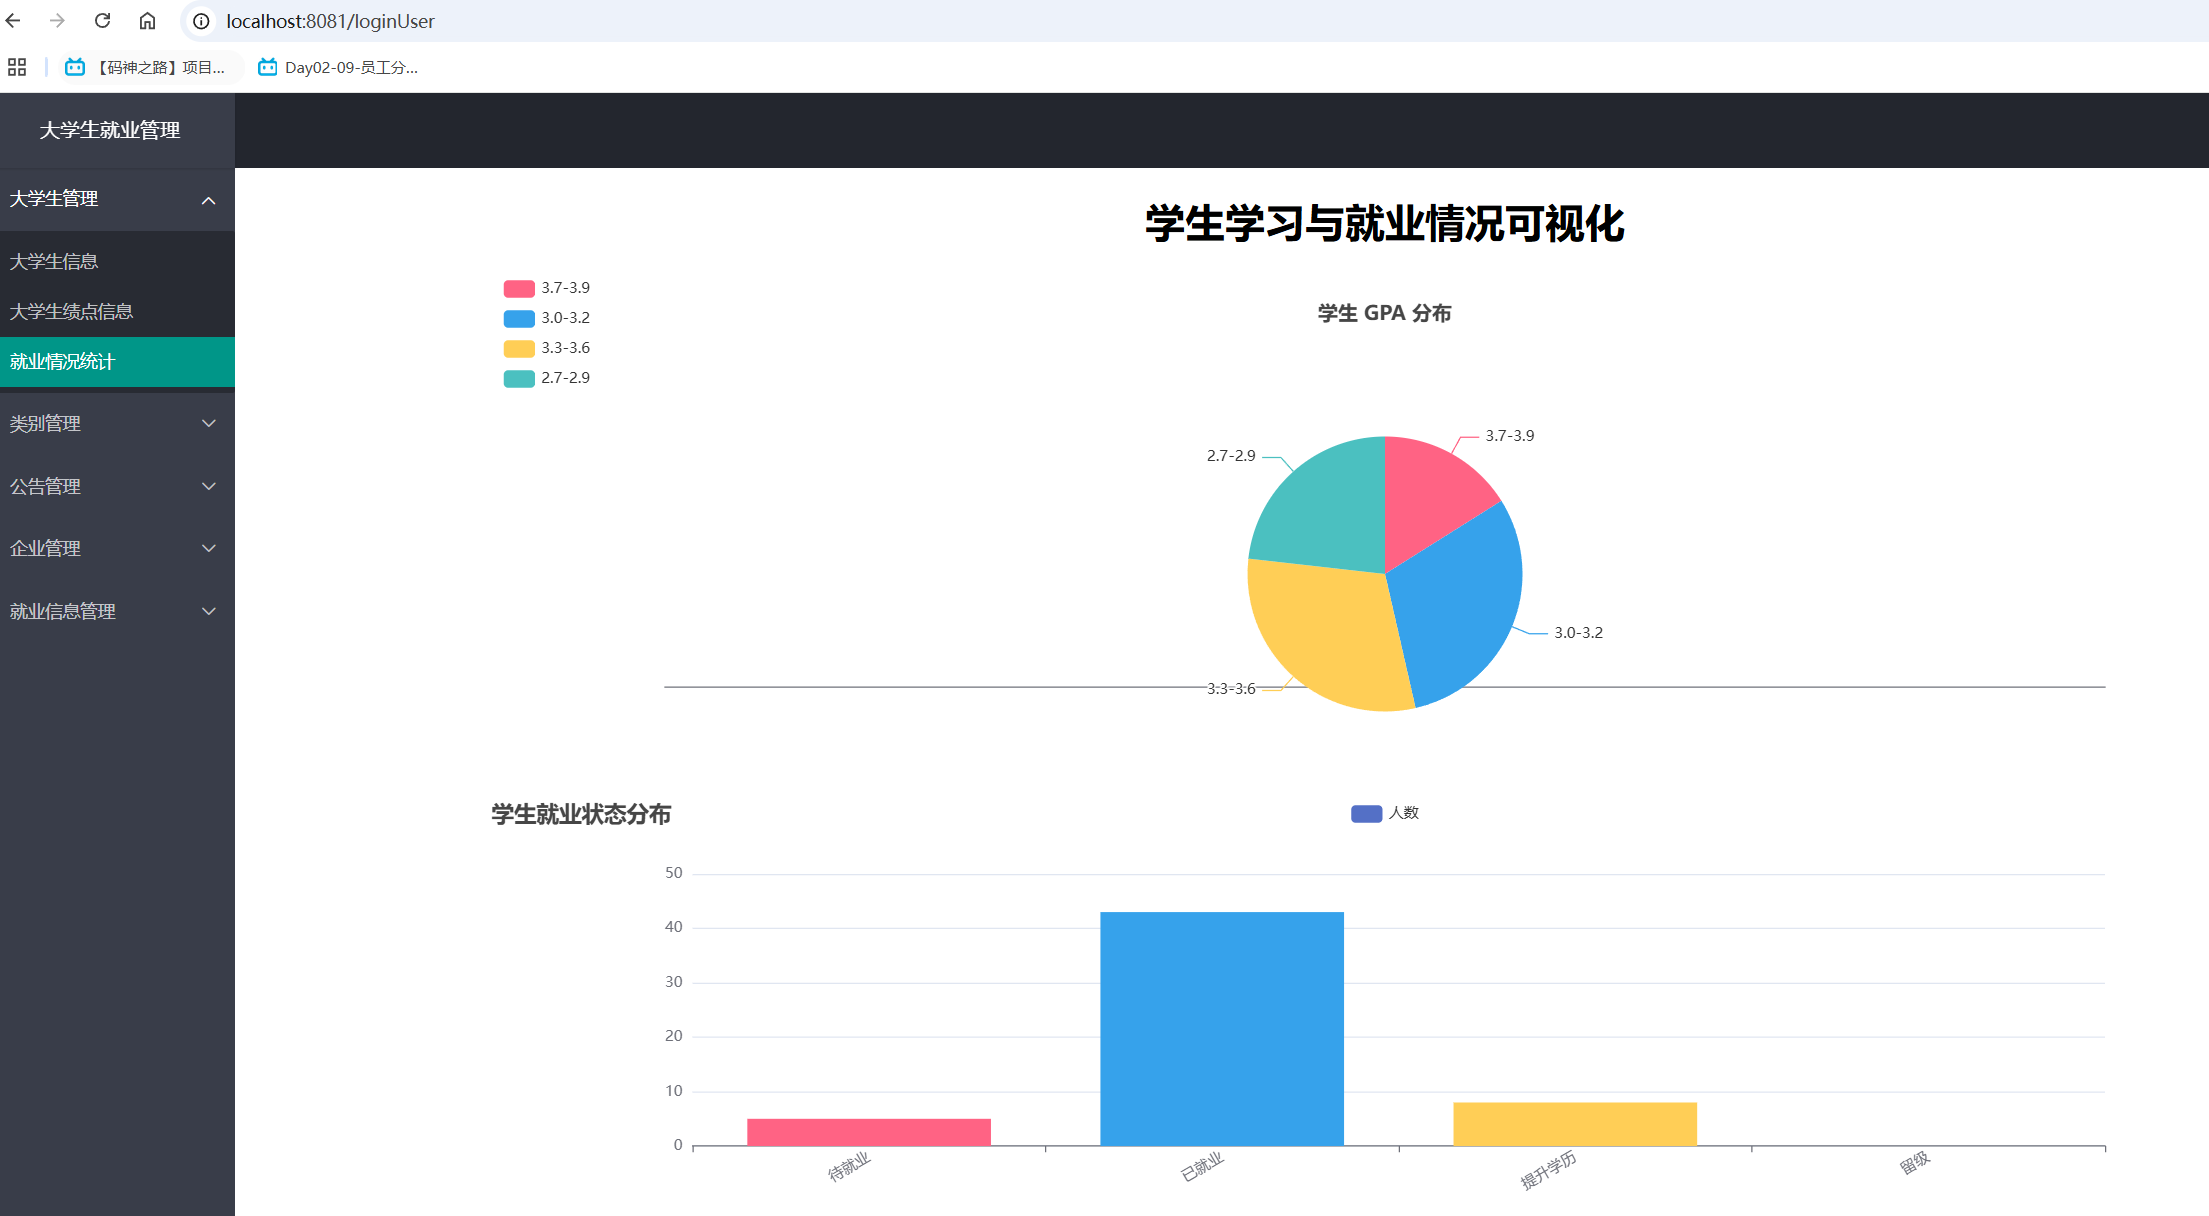Click the browser forward arrow
This screenshot has height=1216, width=2209.
pos(57,21)
